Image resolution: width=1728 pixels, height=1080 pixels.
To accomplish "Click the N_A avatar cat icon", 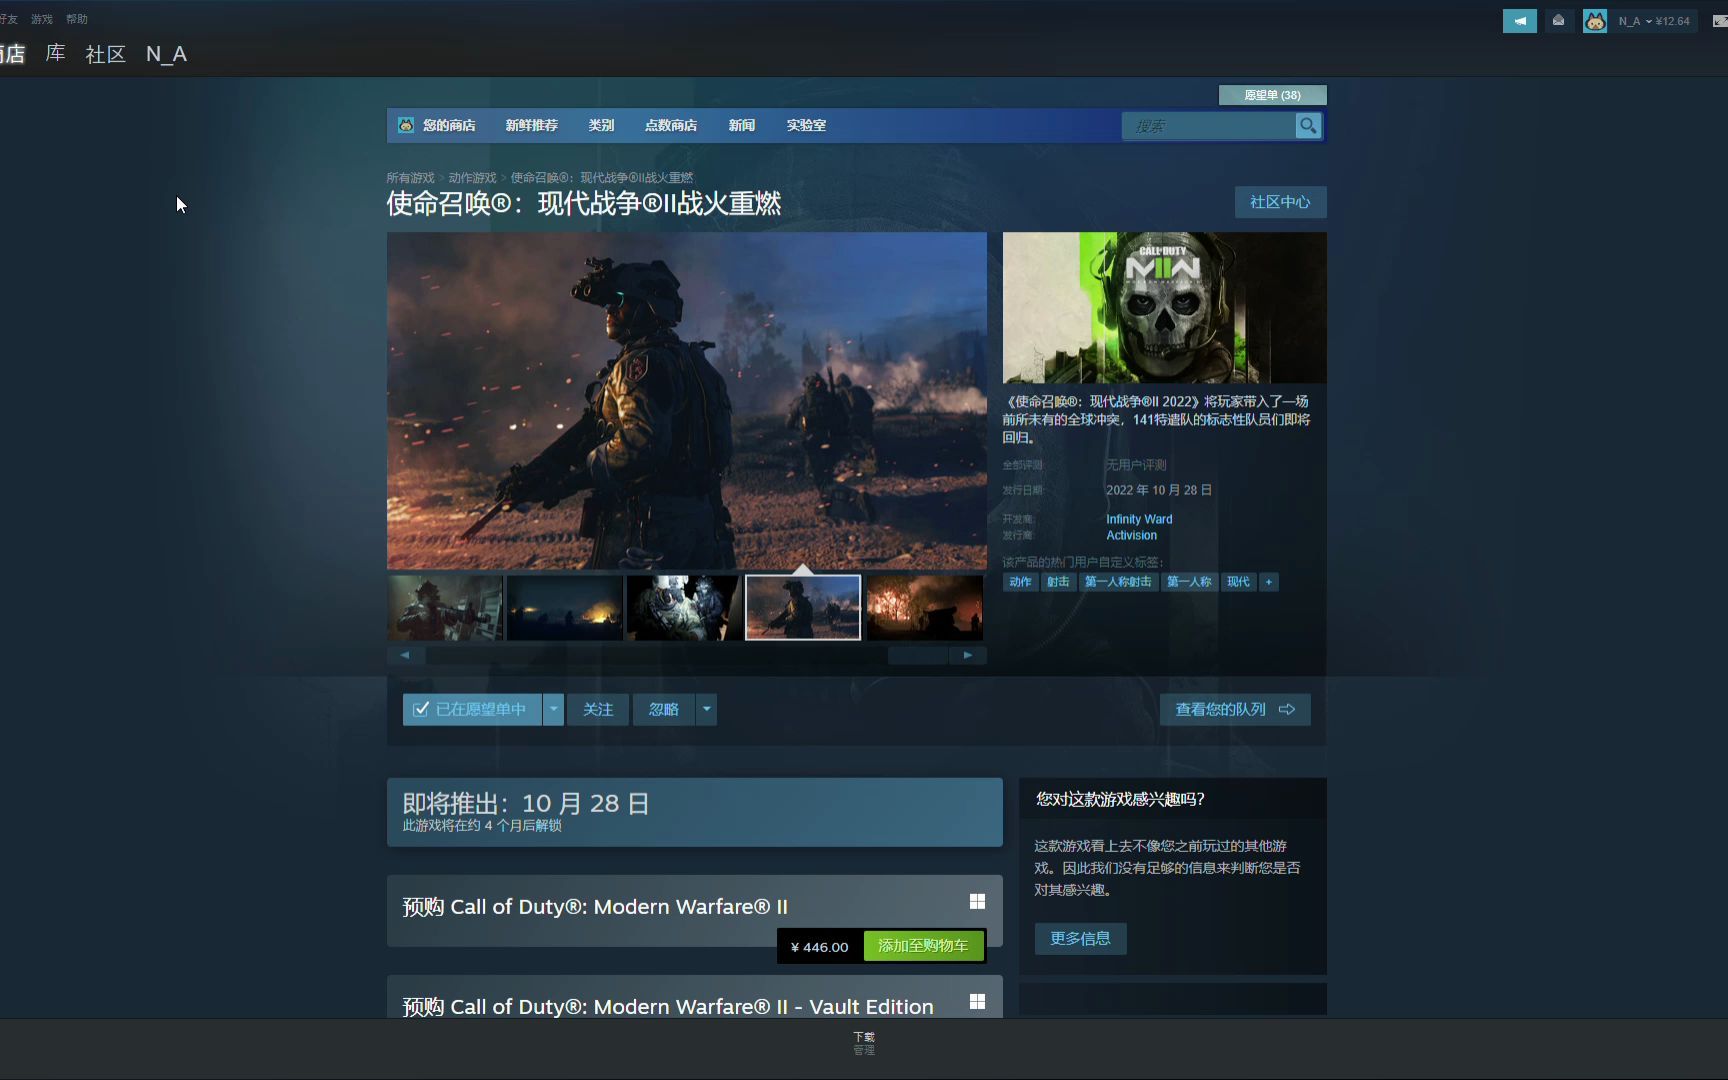I will tap(1595, 21).
